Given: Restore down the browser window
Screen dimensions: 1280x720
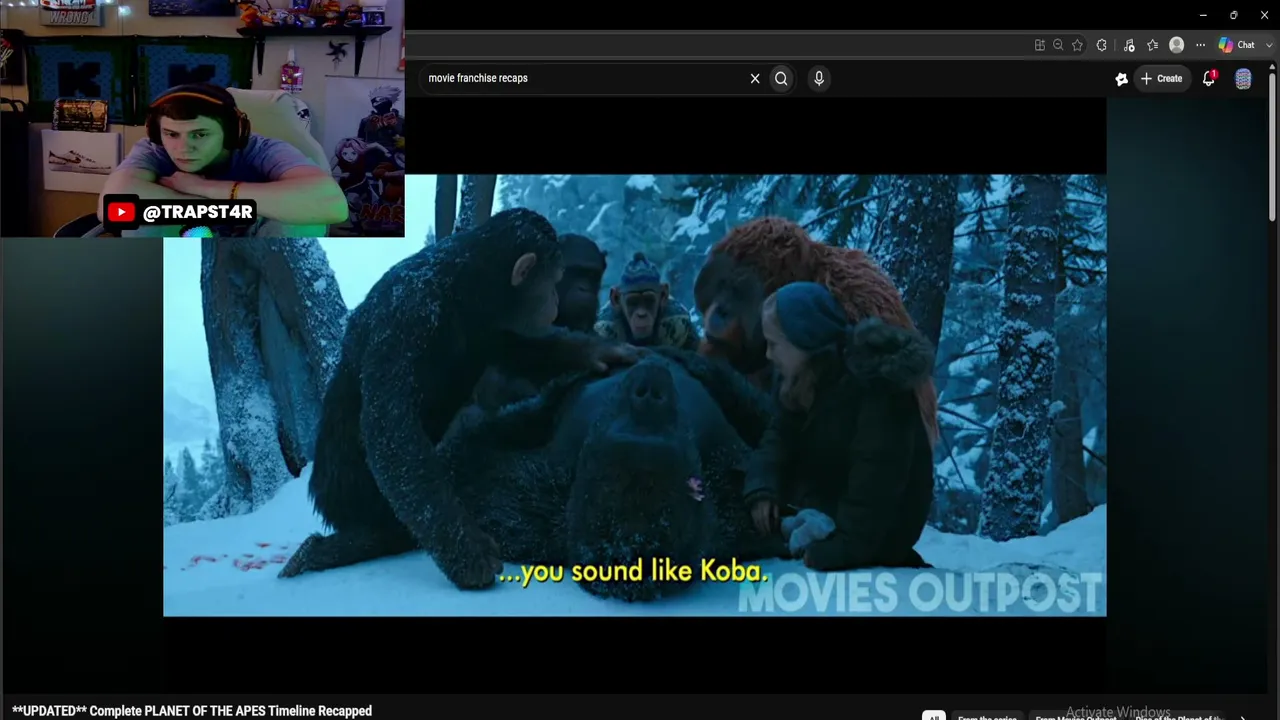Looking at the screenshot, I should (x=1234, y=15).
